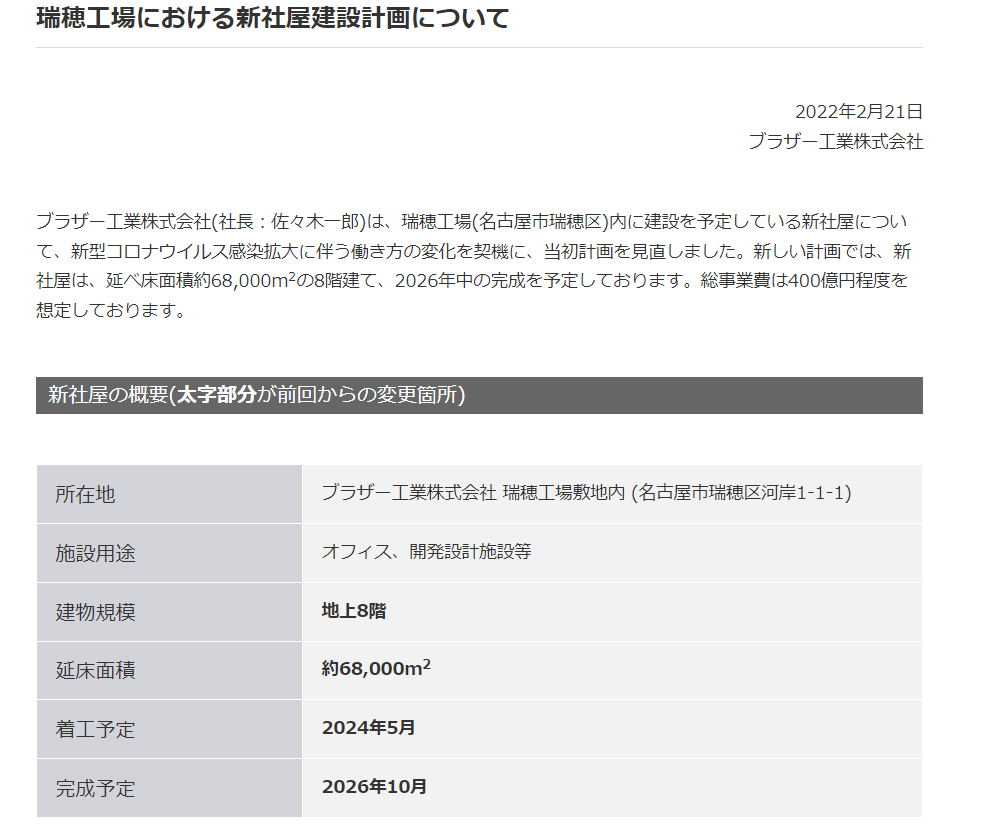This screenshot has width=1008, height=837.
Task: Click the 新社屋の概要 section header bar
Action: tap(479, 395)
